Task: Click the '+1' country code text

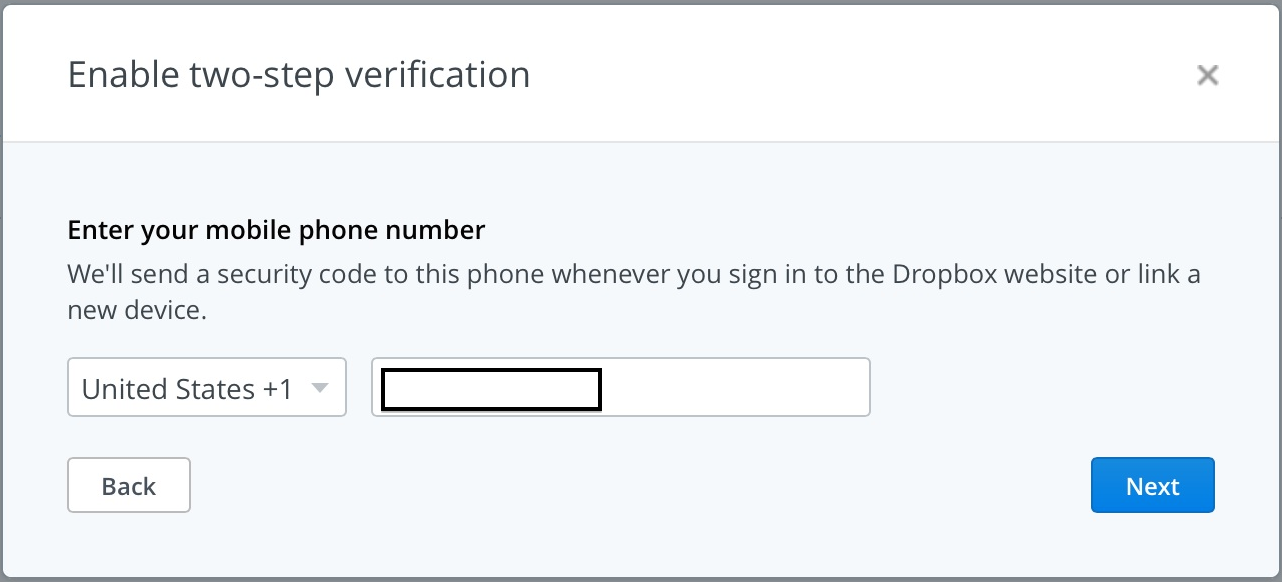Action: pyautogui.click(x=277, y=389)
